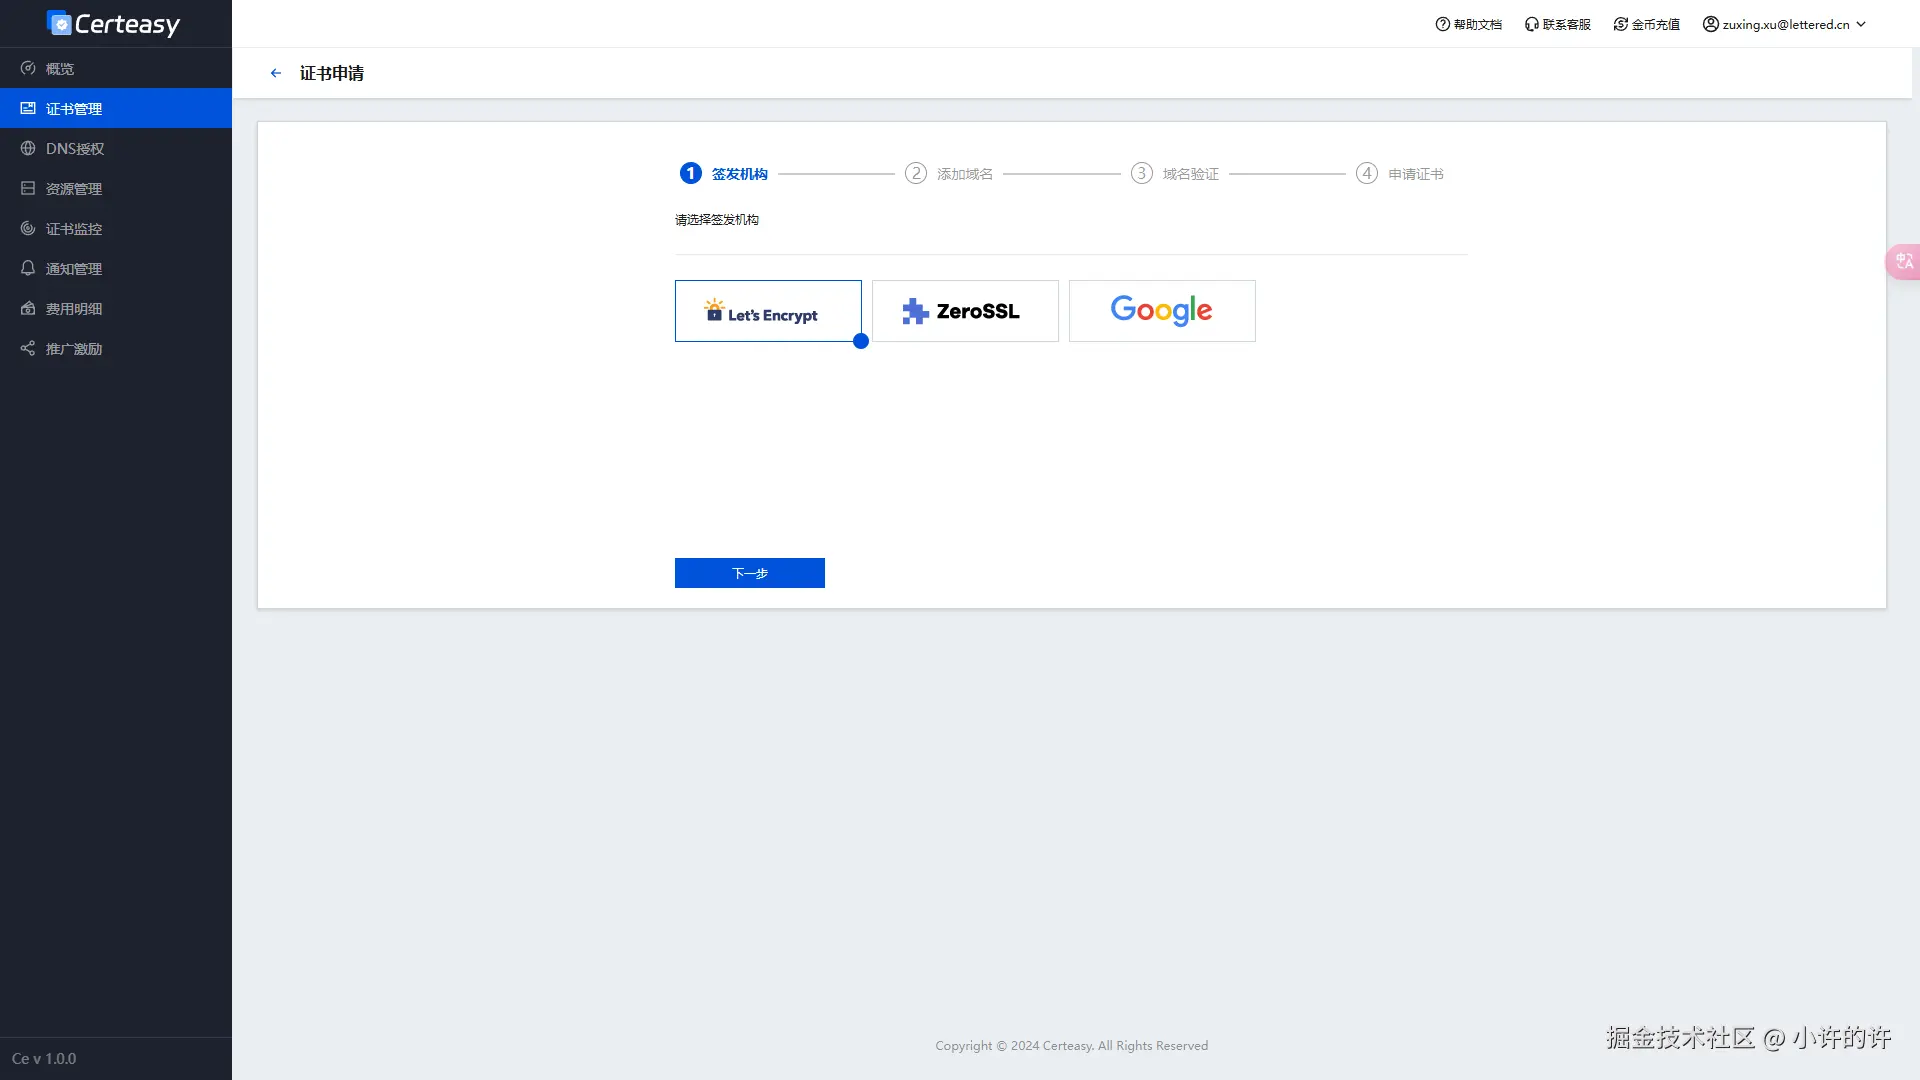Open 资源管理 via its sidebar icon
The width and height of the screenshot is (1920, 1080).
(27, 188)
